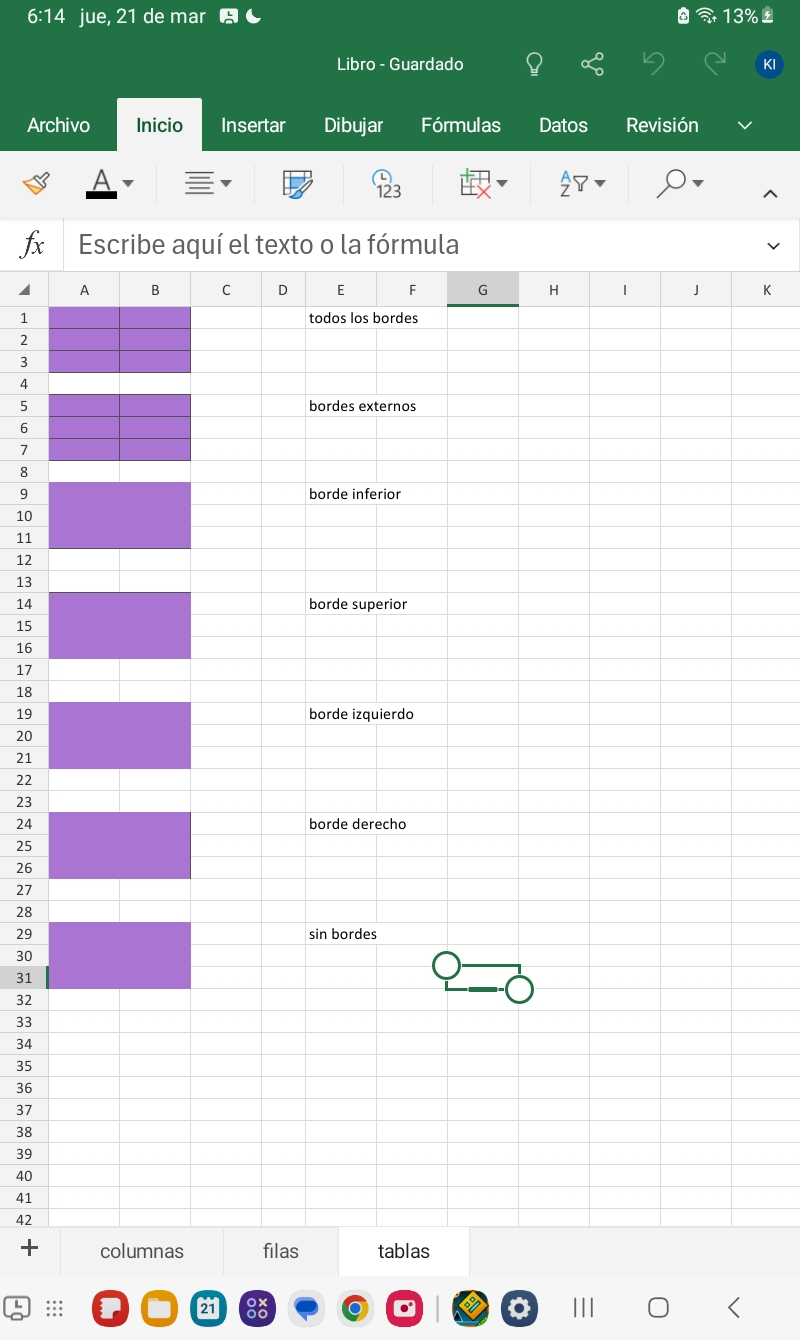Screen dimensions: 800x1340
Task: Collapse the ribbon with up chevron
Action: coord(770,194)
